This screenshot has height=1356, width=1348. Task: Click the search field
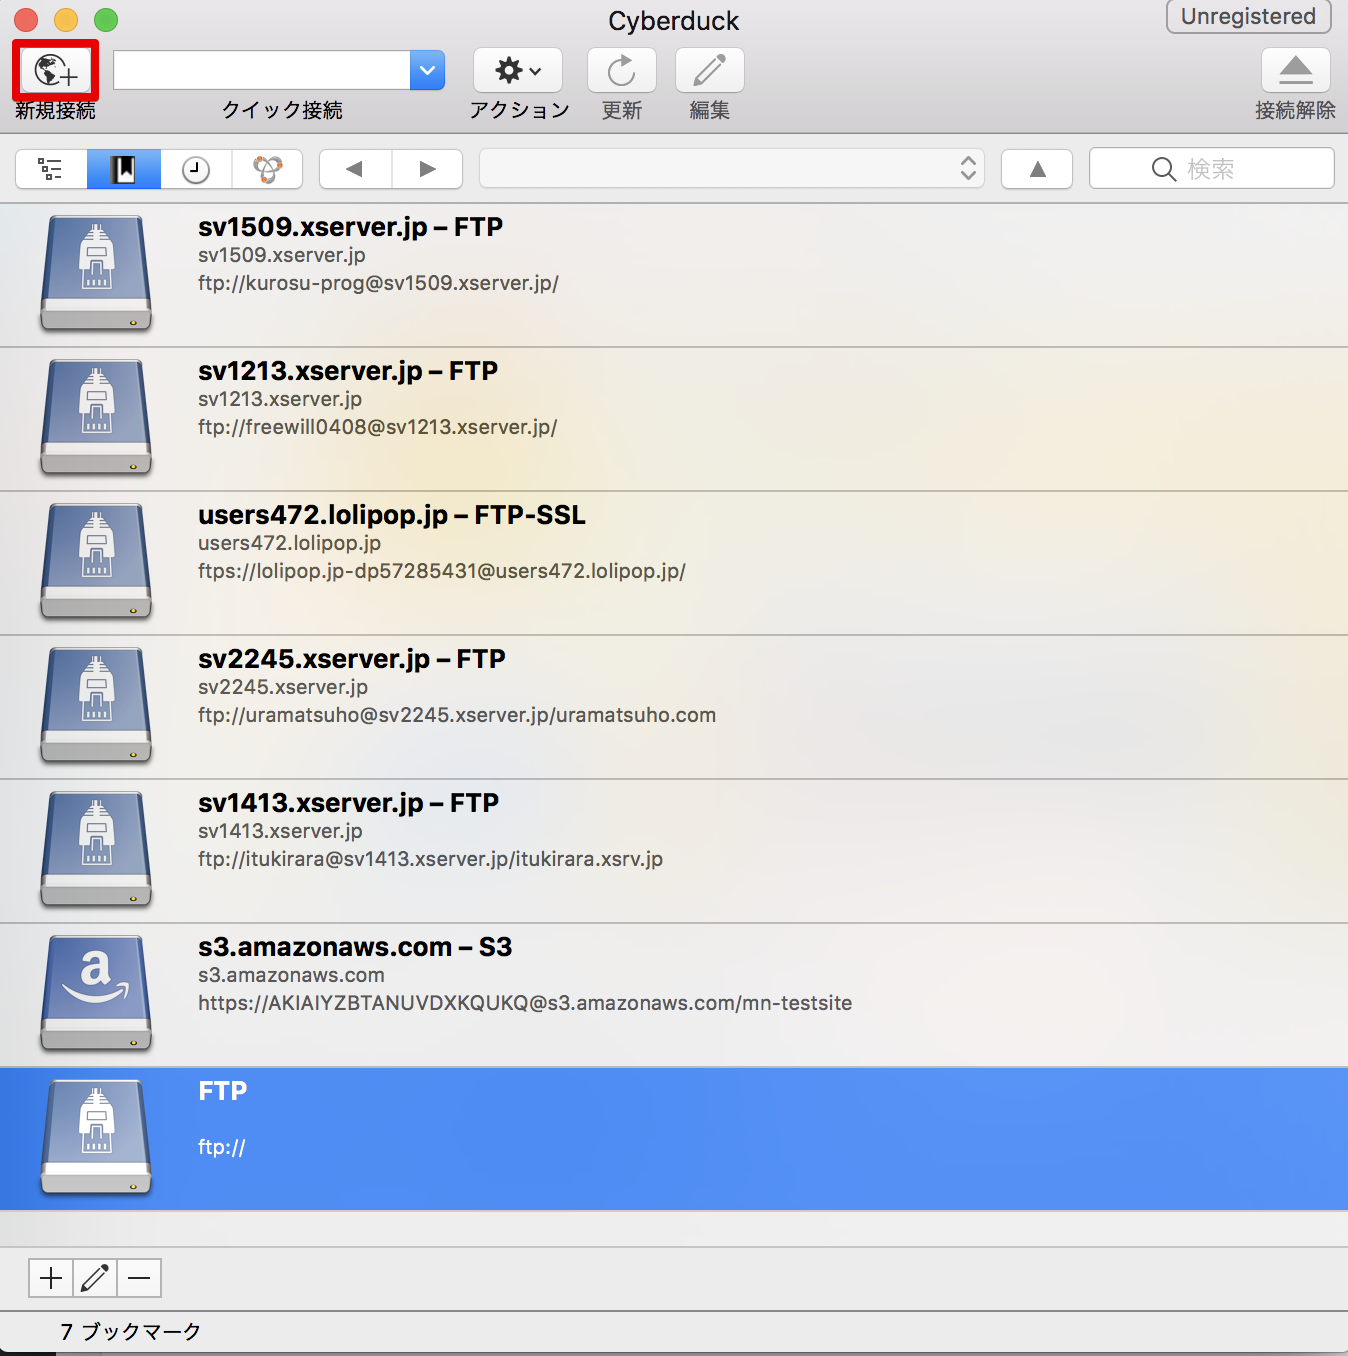(1212, 169)
